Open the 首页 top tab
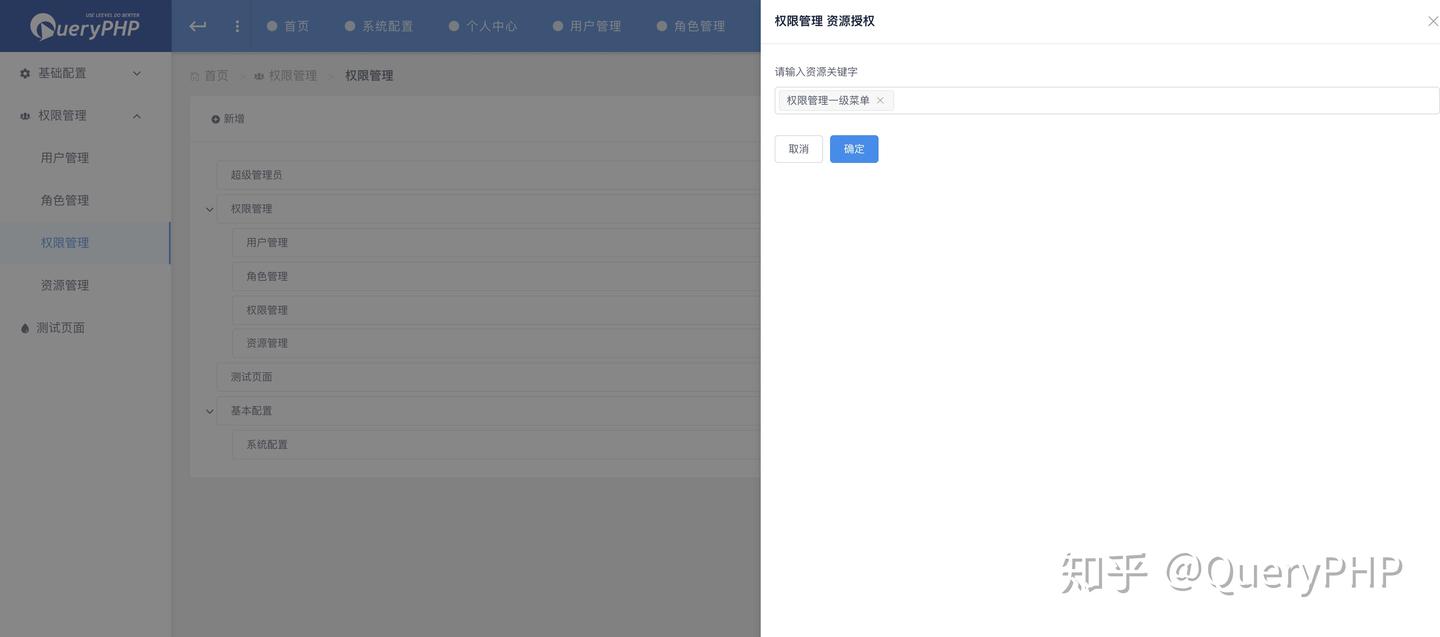 click(x=288, y=26)
